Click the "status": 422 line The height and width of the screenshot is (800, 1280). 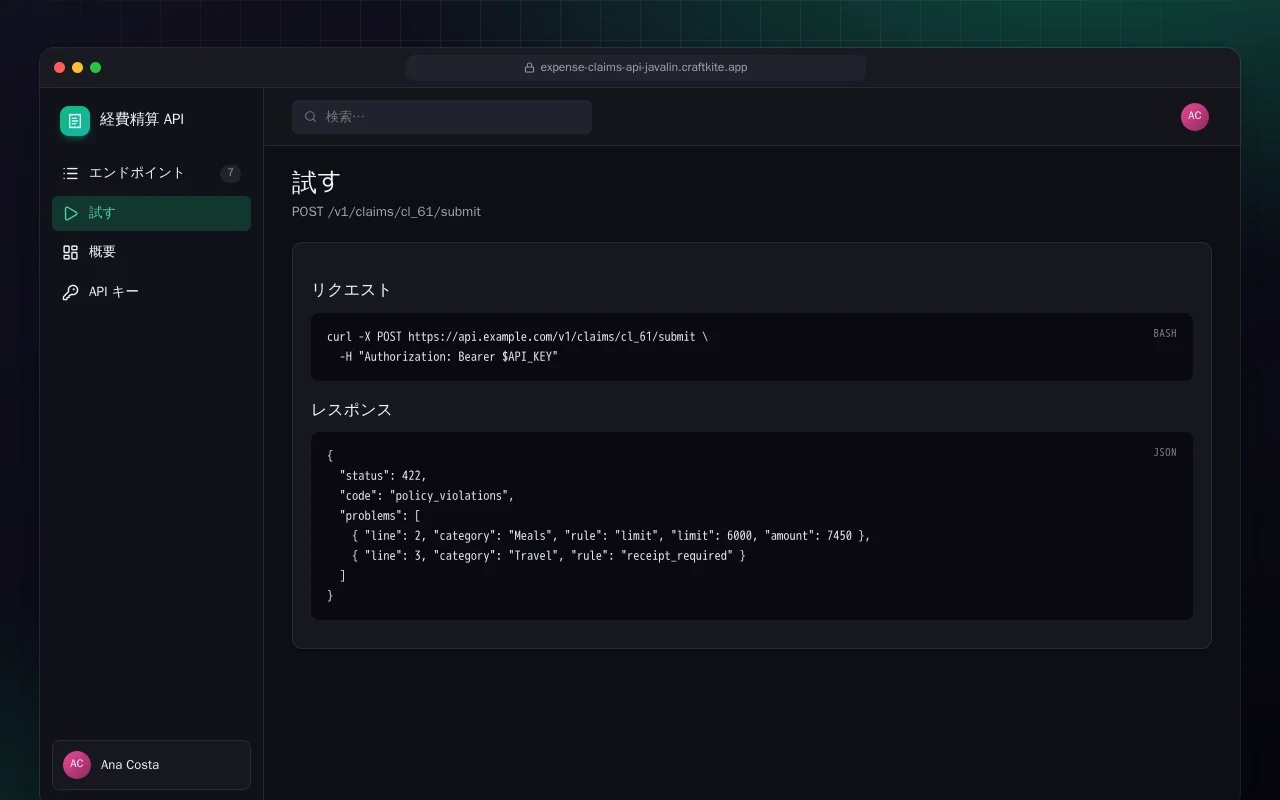click(383, 476)
